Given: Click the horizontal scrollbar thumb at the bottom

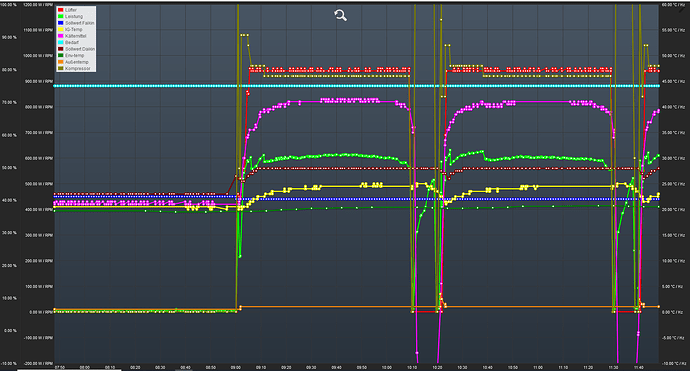Looking at the screenshot, I should (69, 370).
